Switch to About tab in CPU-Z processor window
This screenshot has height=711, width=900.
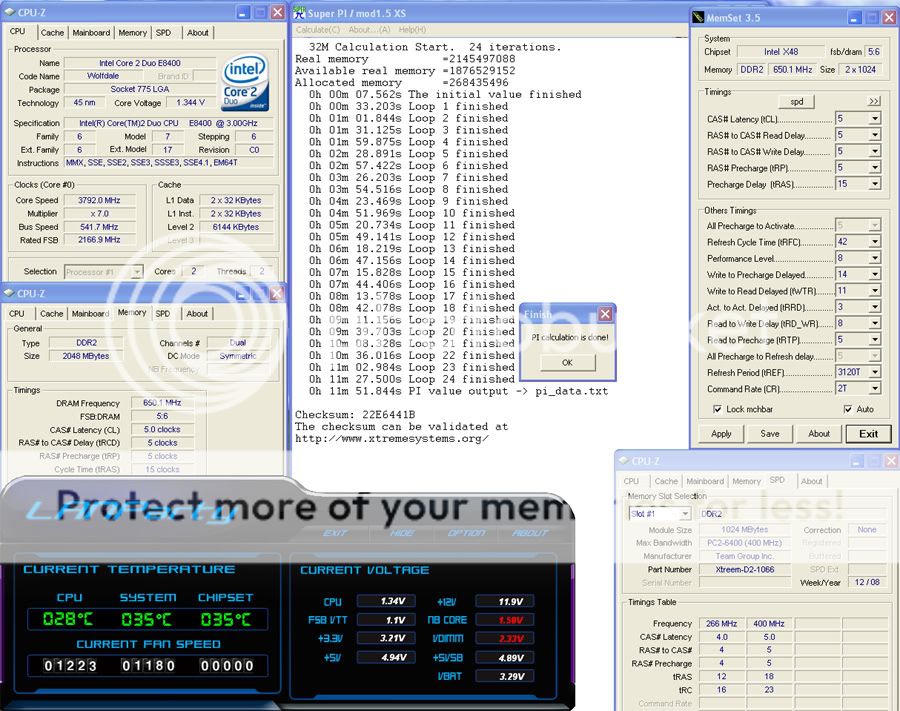click(197, 33)
